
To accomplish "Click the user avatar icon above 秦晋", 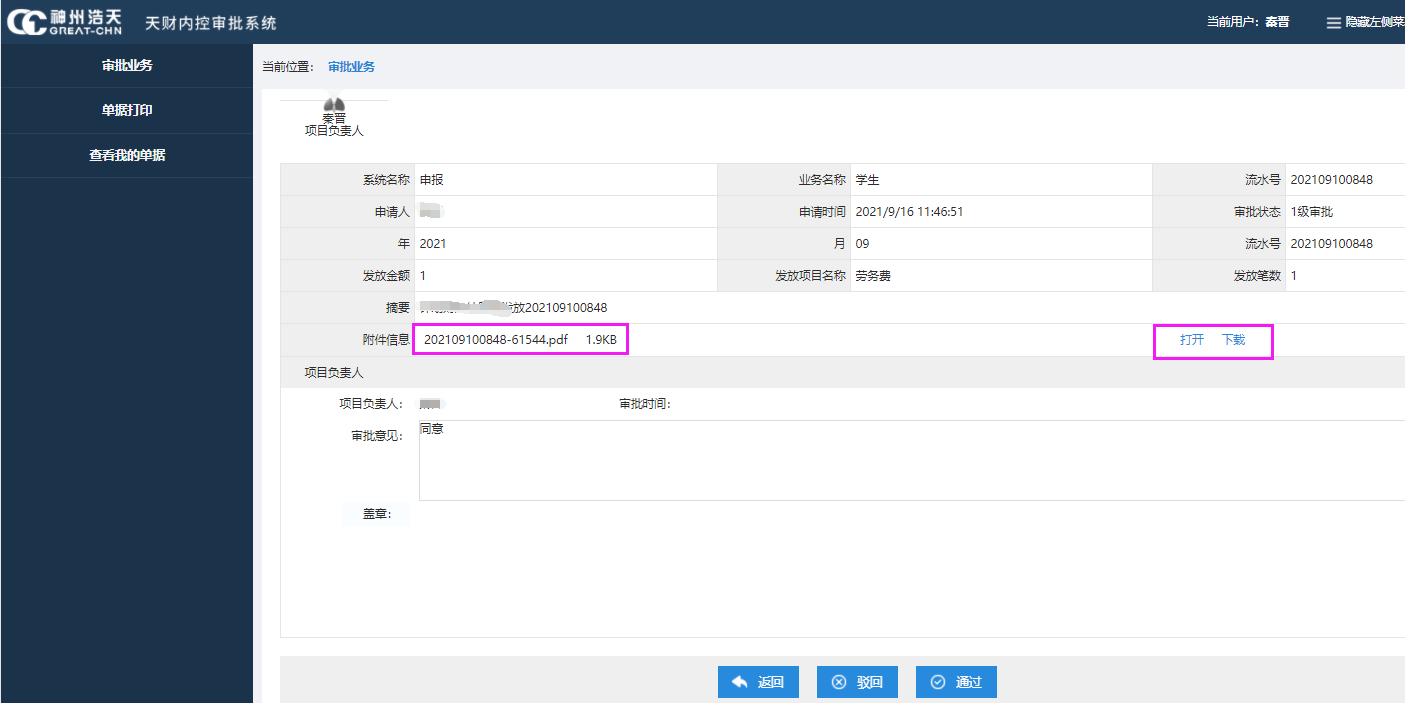I will (334, 105).
